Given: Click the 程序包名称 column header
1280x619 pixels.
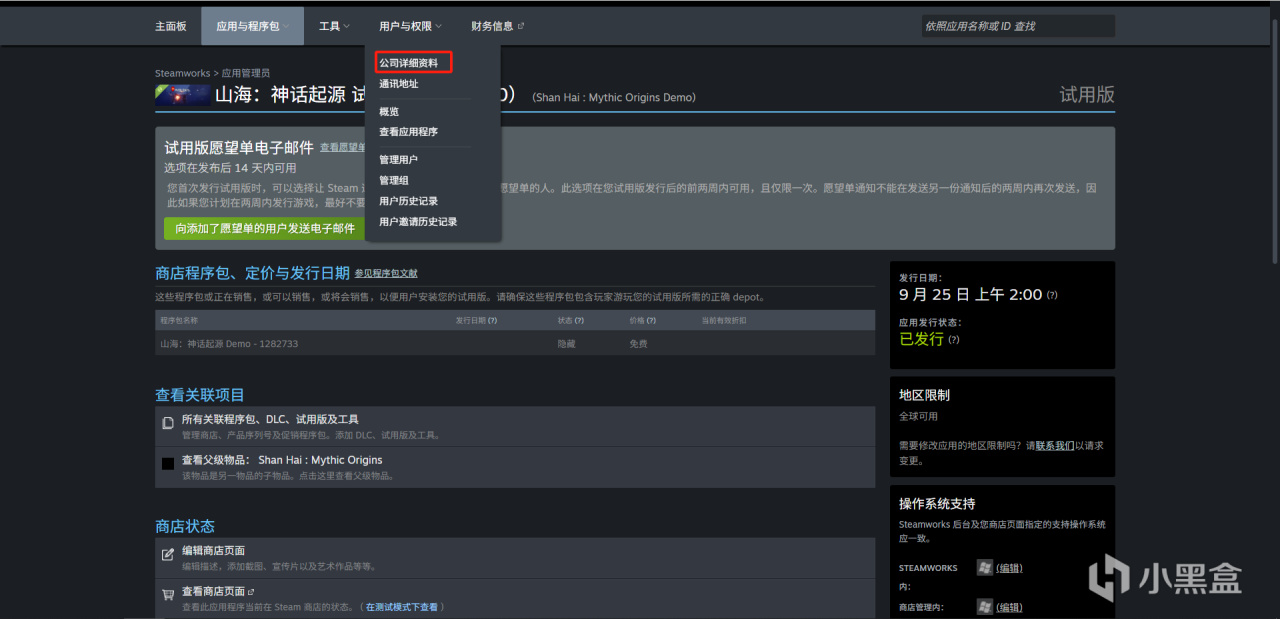Looking at the screenshot, I should [179, 320].
